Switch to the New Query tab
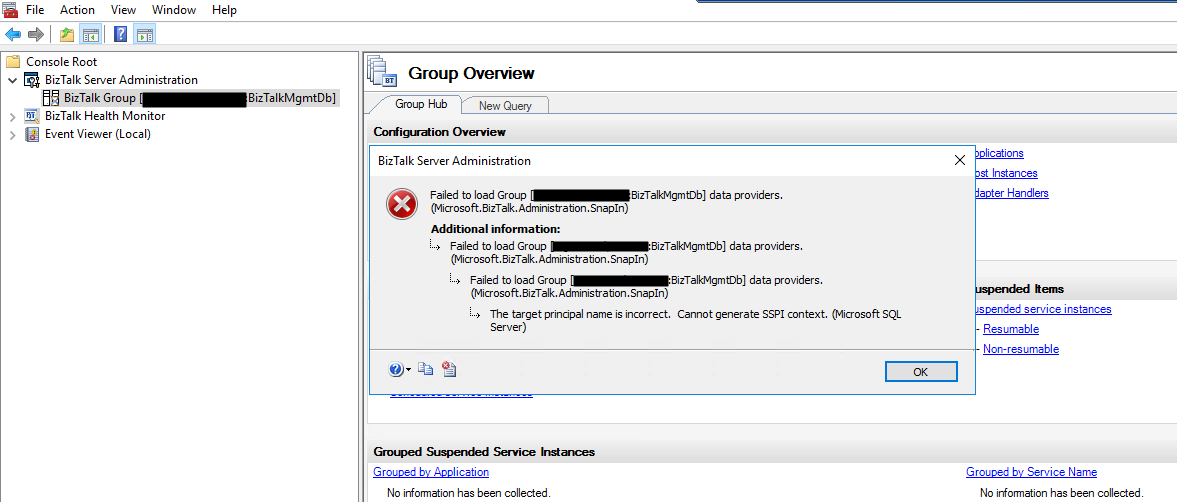This screenshot has height=503, width=1178. coord(505,106)
